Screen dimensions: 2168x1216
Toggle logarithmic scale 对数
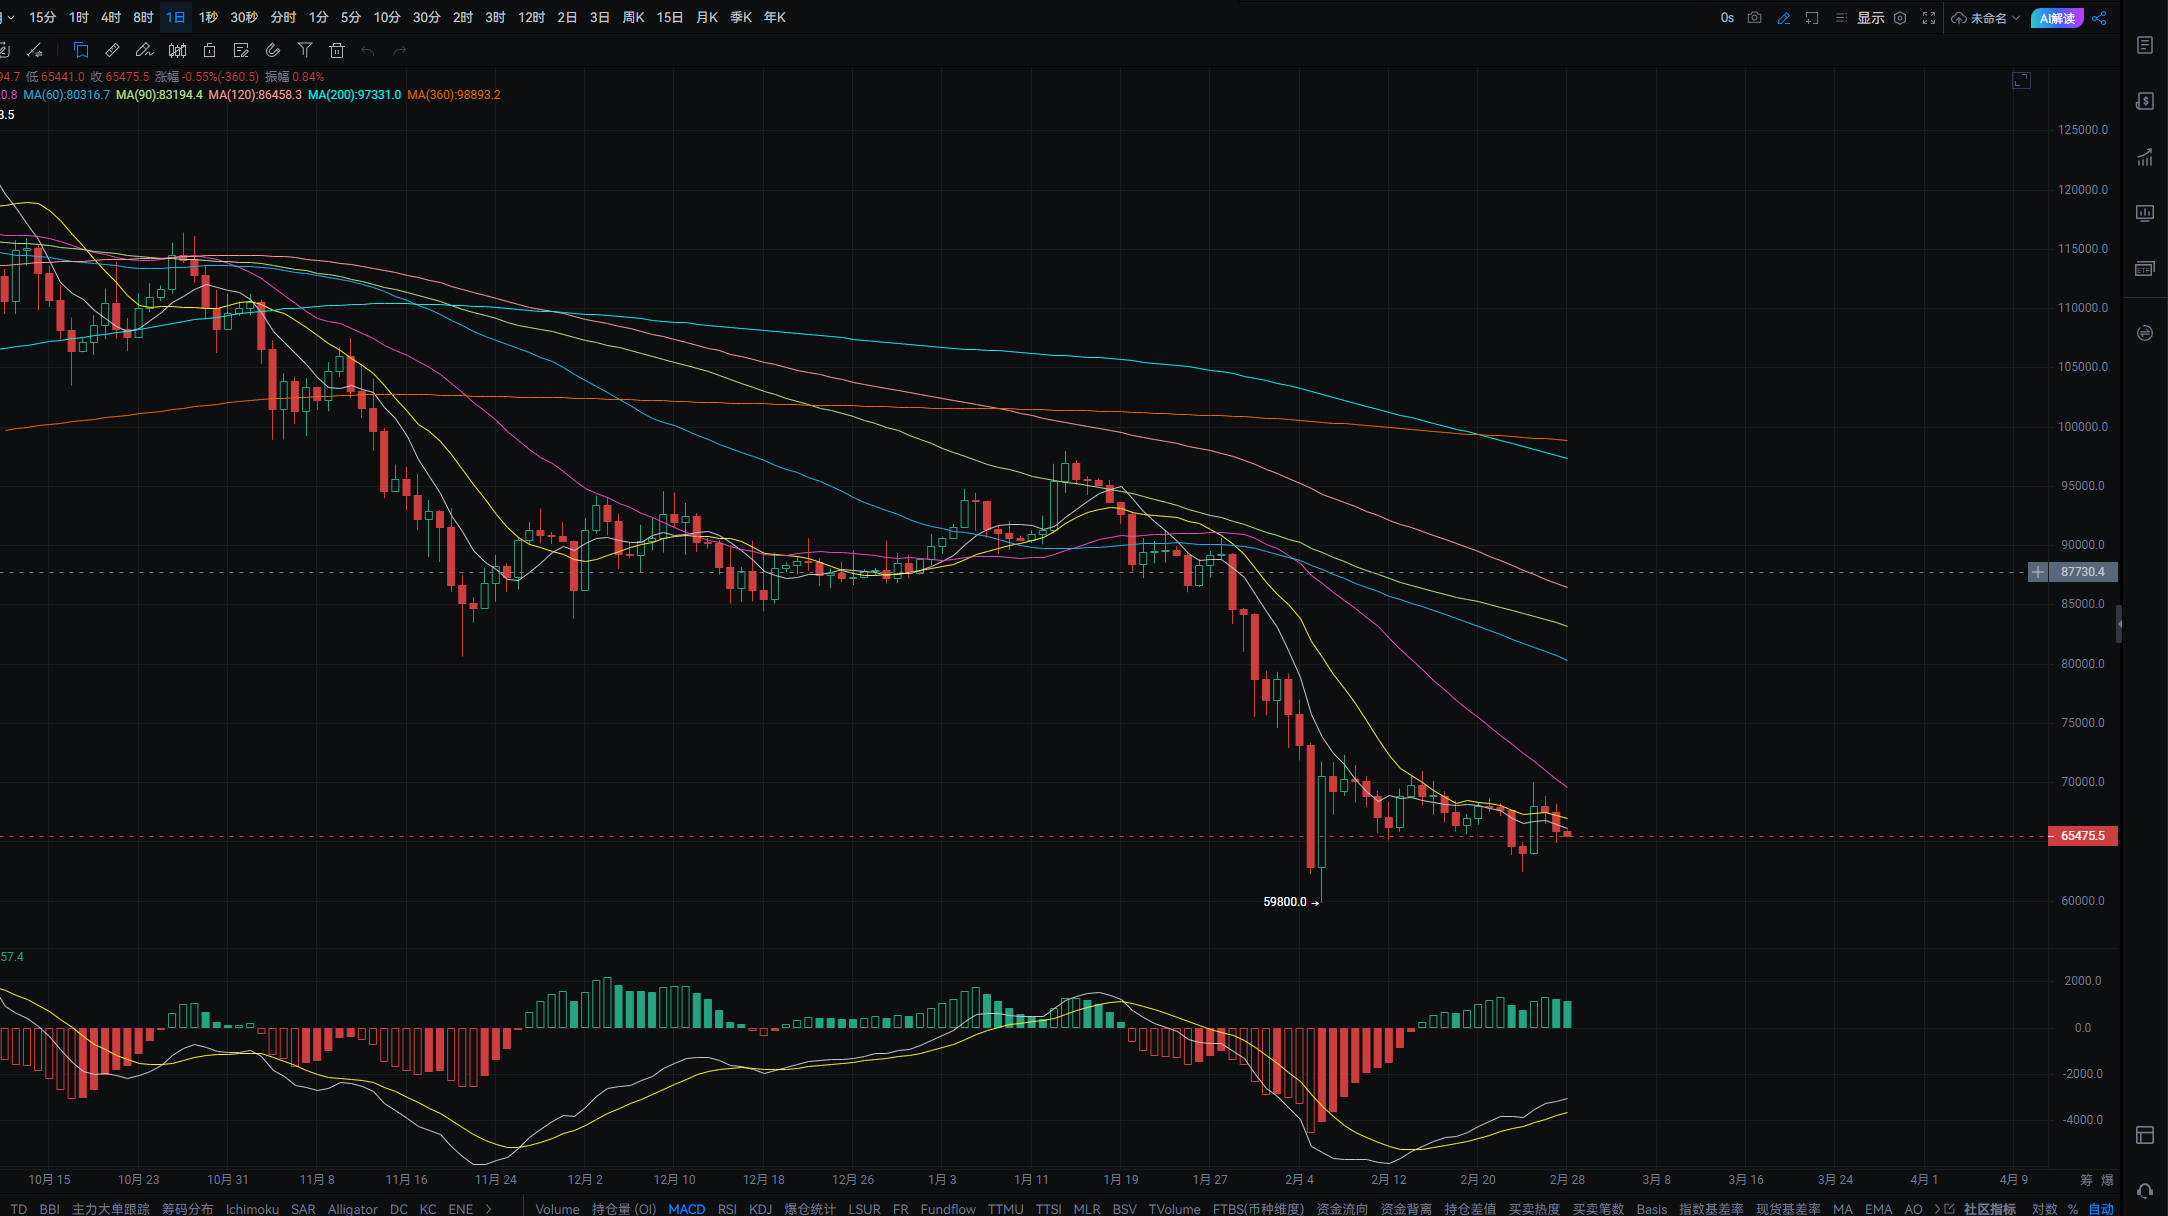coord(2044,1209)
